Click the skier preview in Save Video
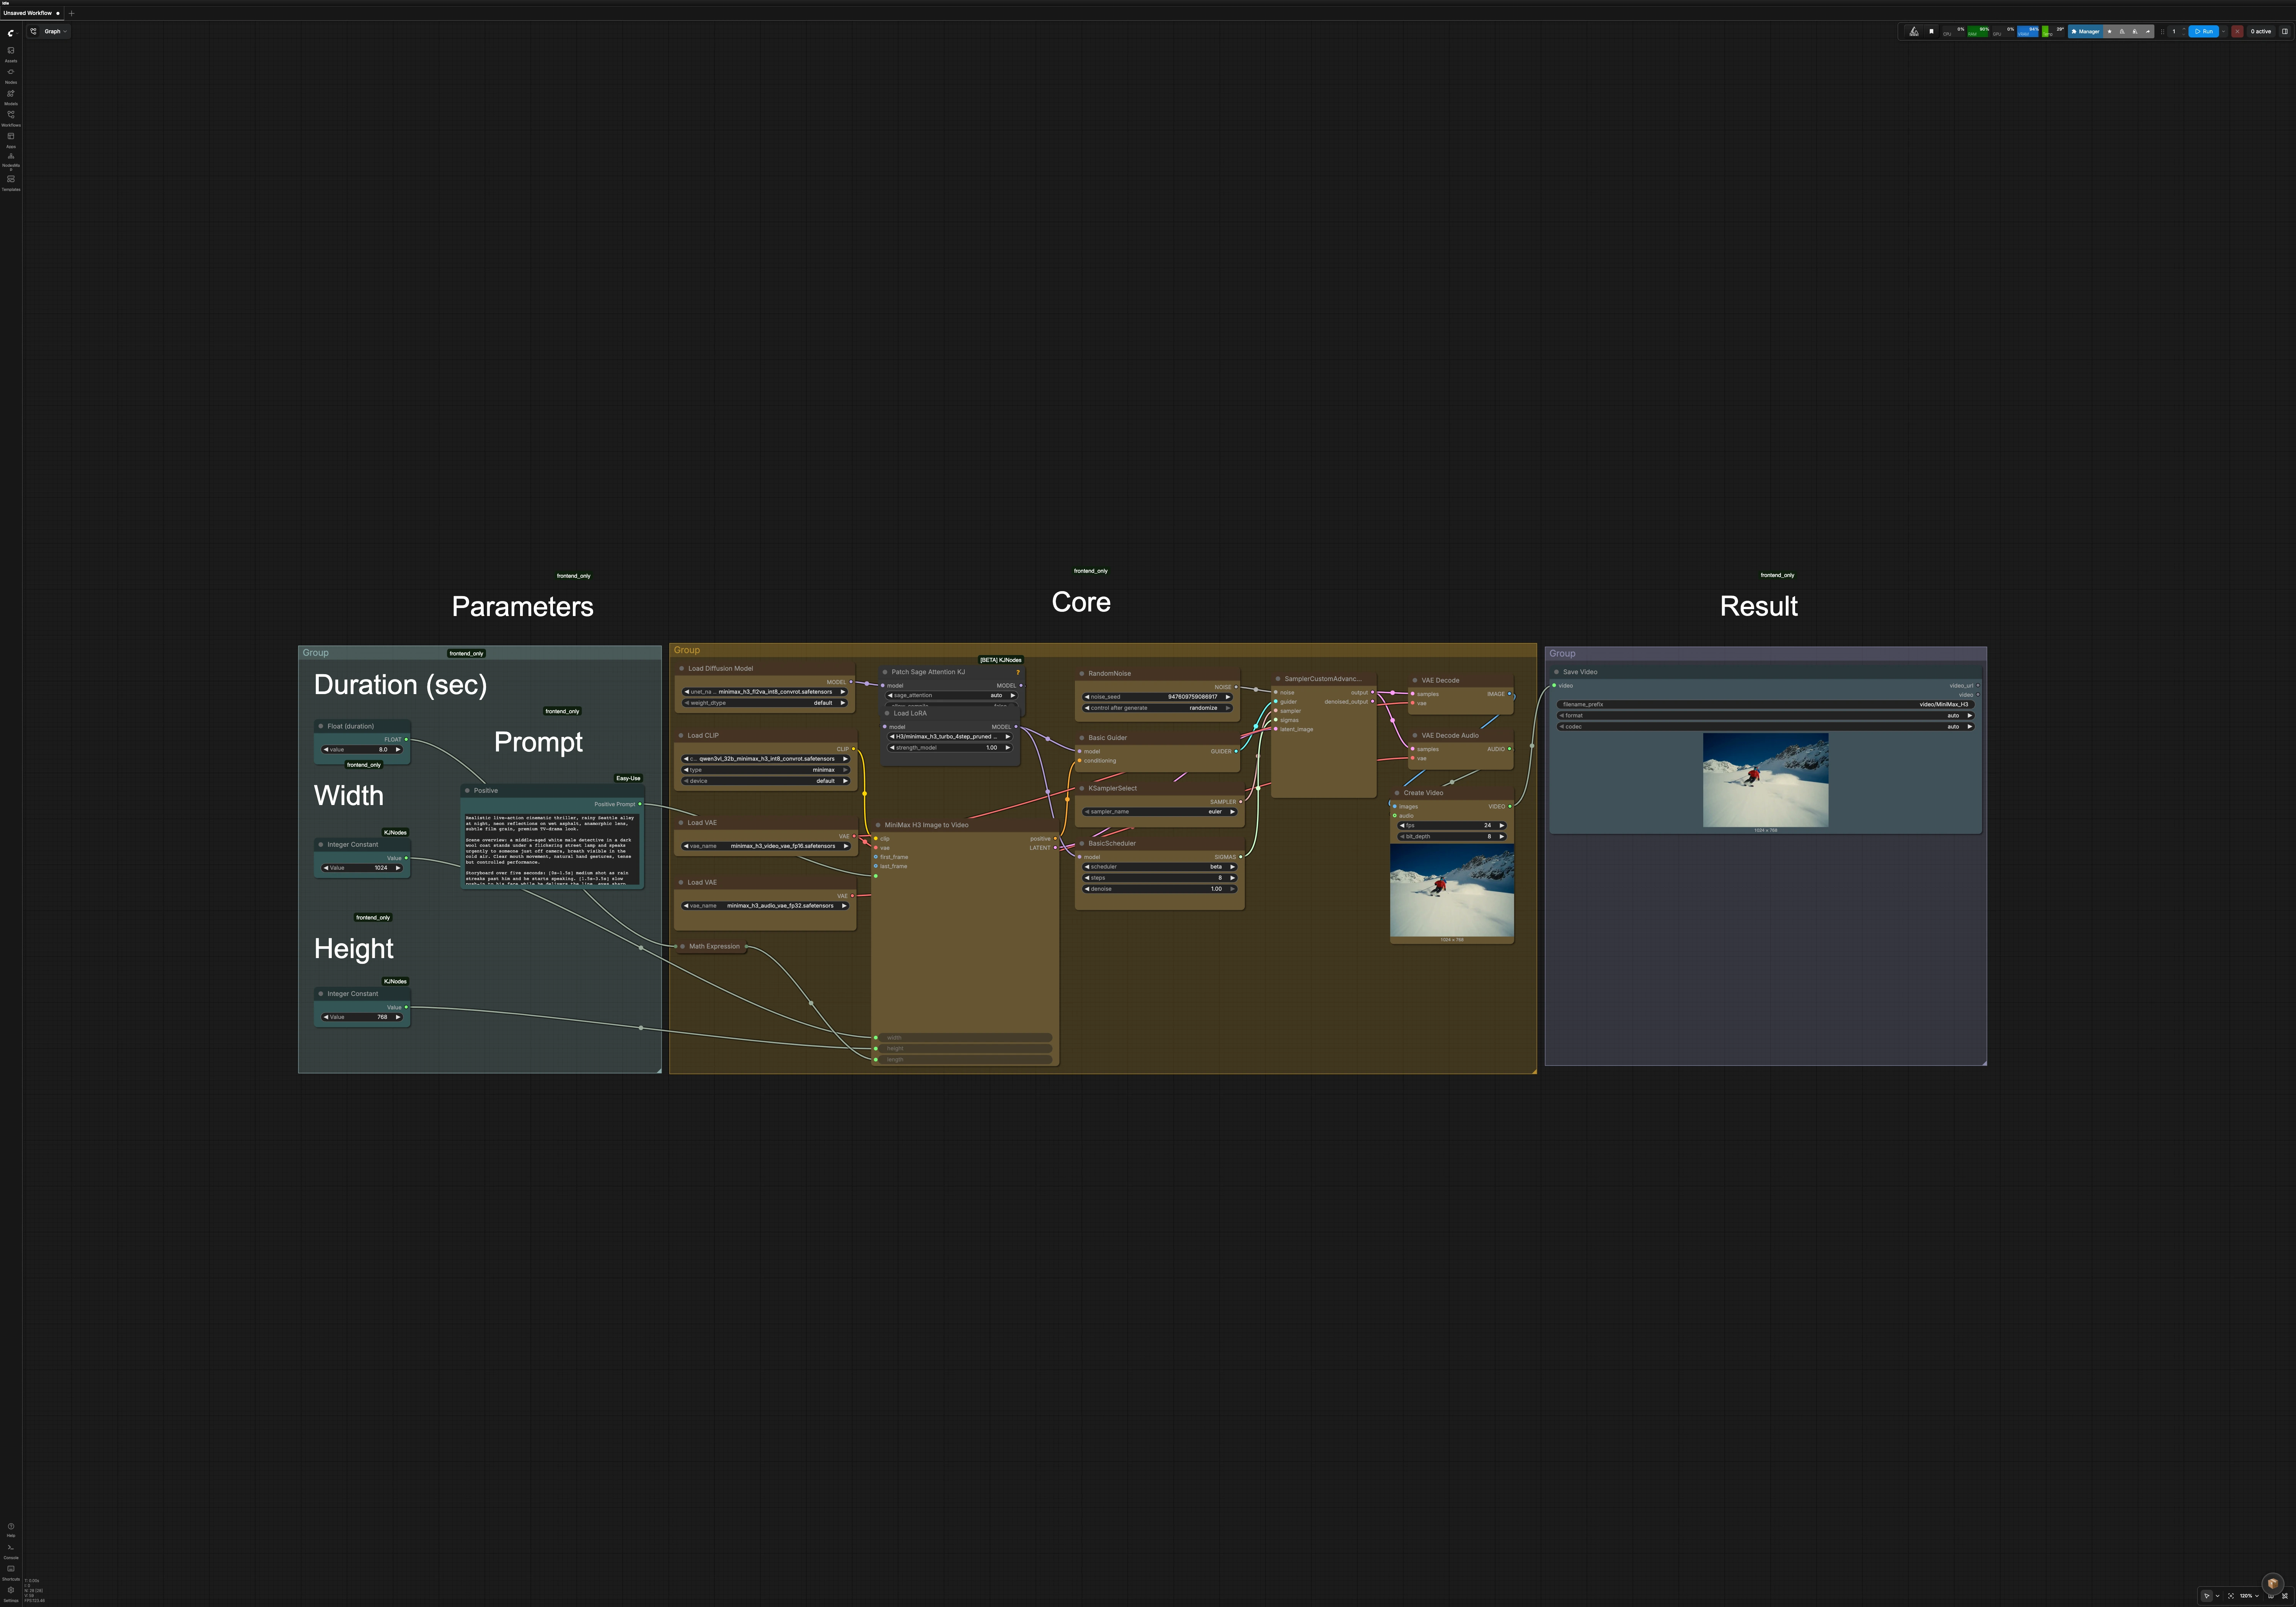This screenshot has width=2296, height=1607. [1766, 780]
